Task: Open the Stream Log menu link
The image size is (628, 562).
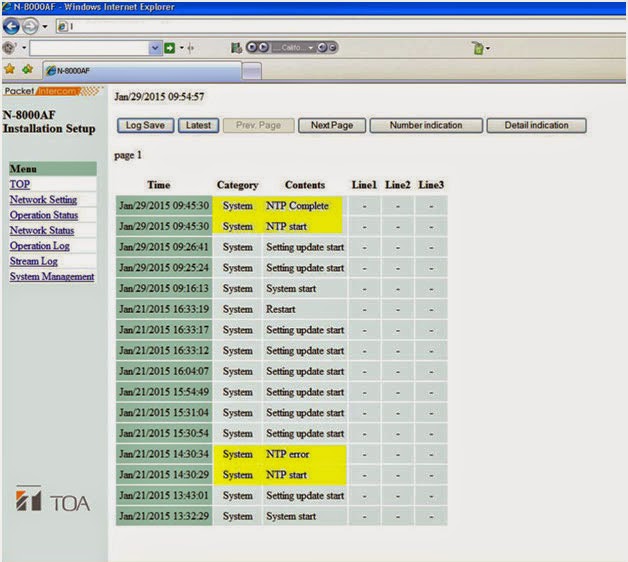Action: pos(34,261)
